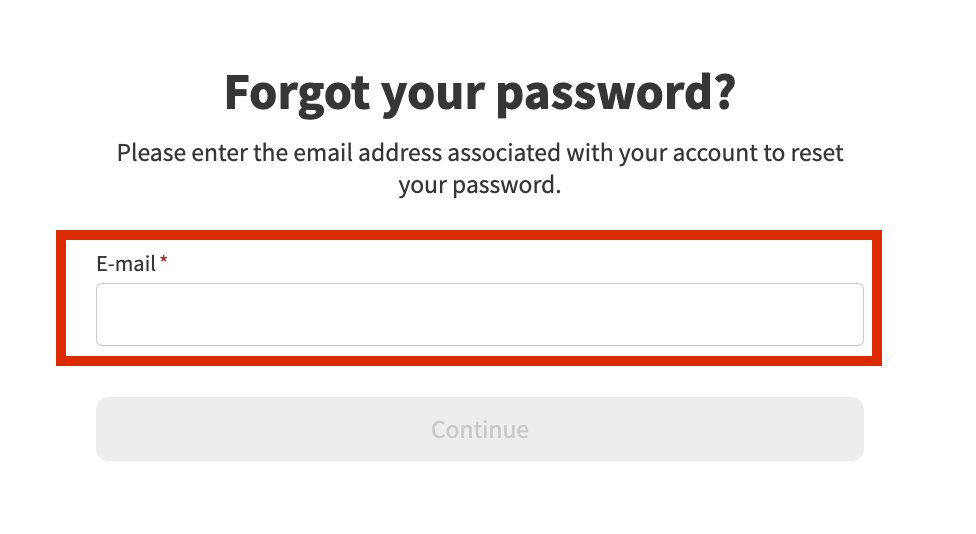Click inside the bordered email input box

[479, 315]
